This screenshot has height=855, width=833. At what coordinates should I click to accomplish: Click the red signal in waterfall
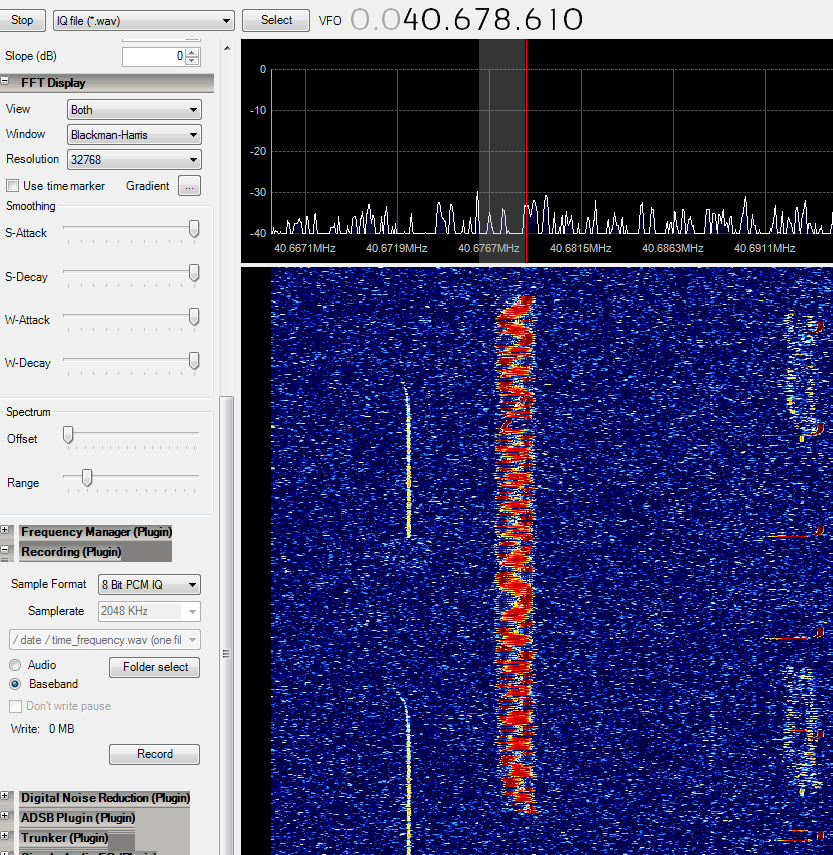[x=515, y=553]
